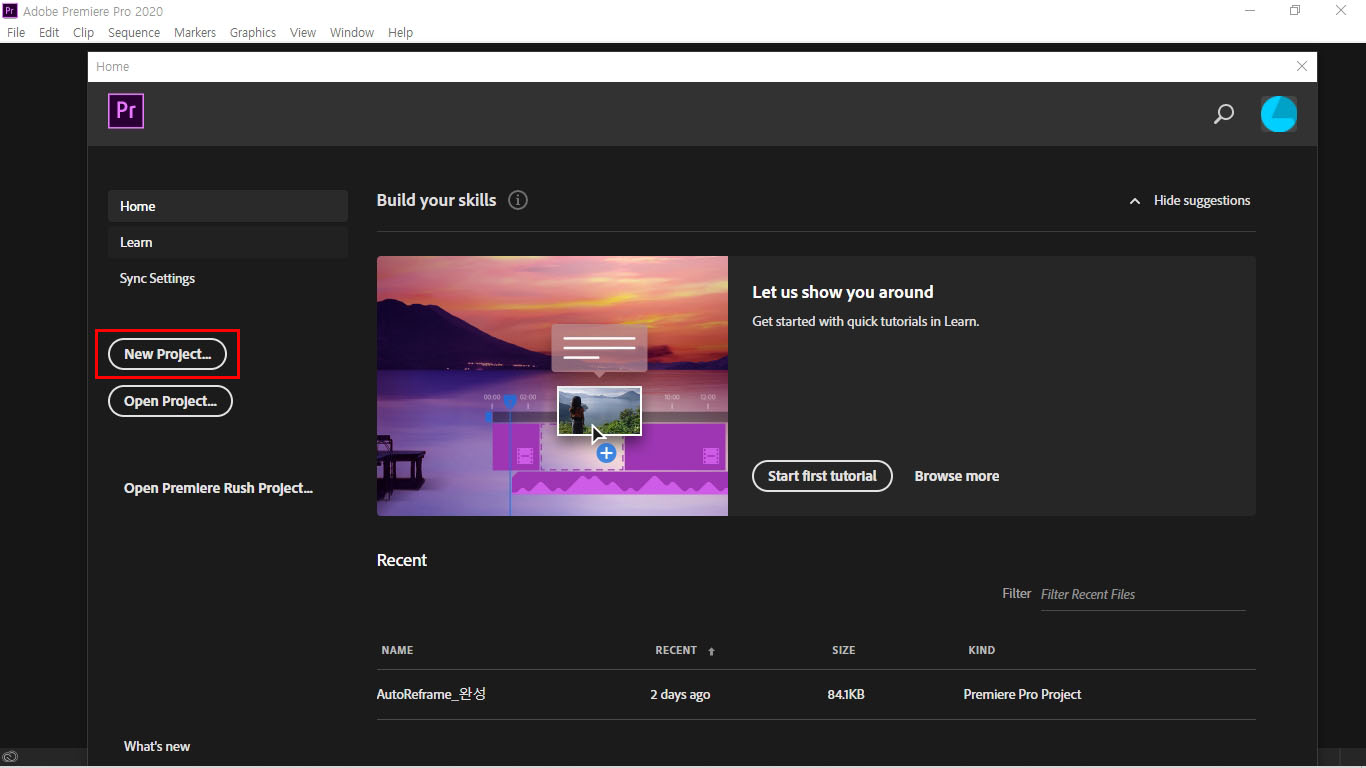Click the search magnifier icon
The height and width of the screenshot is (768, 1366).
[1223, 114]
